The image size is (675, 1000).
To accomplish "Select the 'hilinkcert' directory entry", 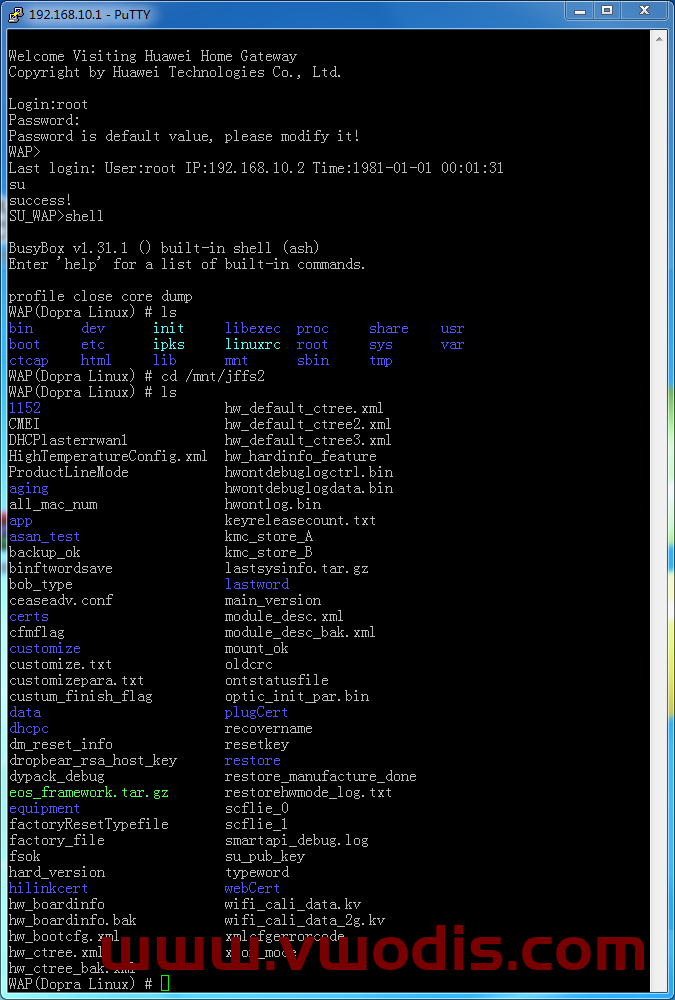I will [48, 888].
